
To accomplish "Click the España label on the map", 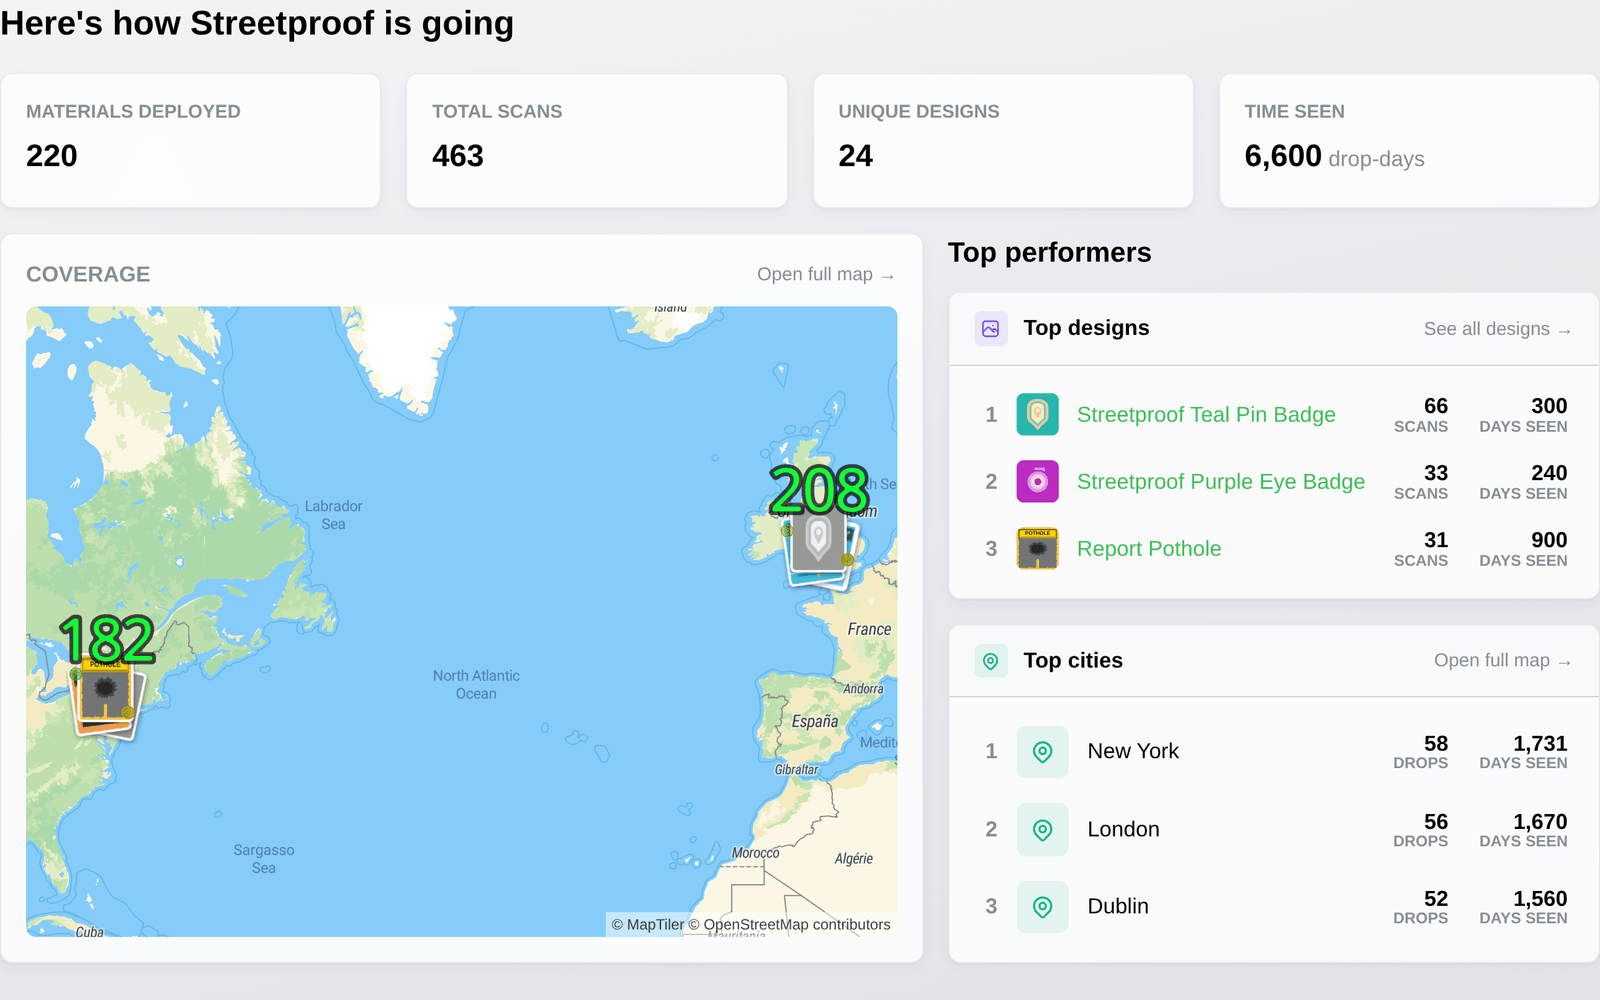I will click(x=815, y=722).
